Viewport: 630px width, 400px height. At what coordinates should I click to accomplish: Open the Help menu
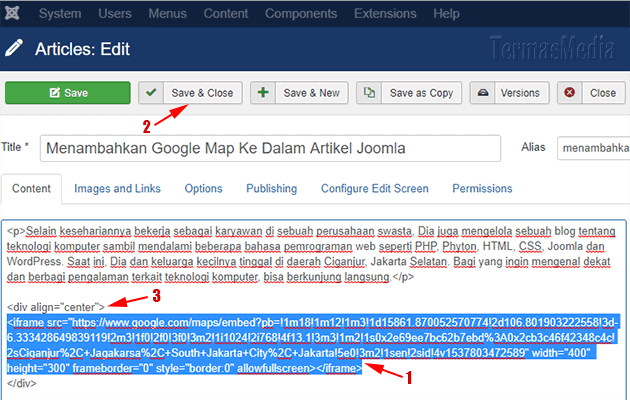[446, 13]
